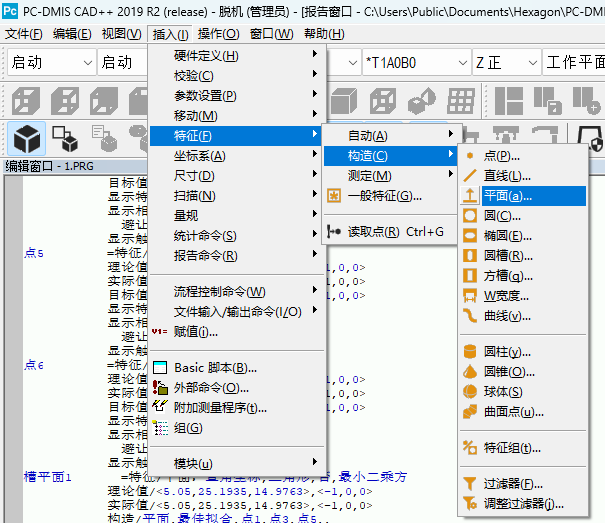This screenshot has height=523, width=605.
Task: Construct a 圆槽(R)... round slot
Action: pyautogui.click(x=523, y=256)
